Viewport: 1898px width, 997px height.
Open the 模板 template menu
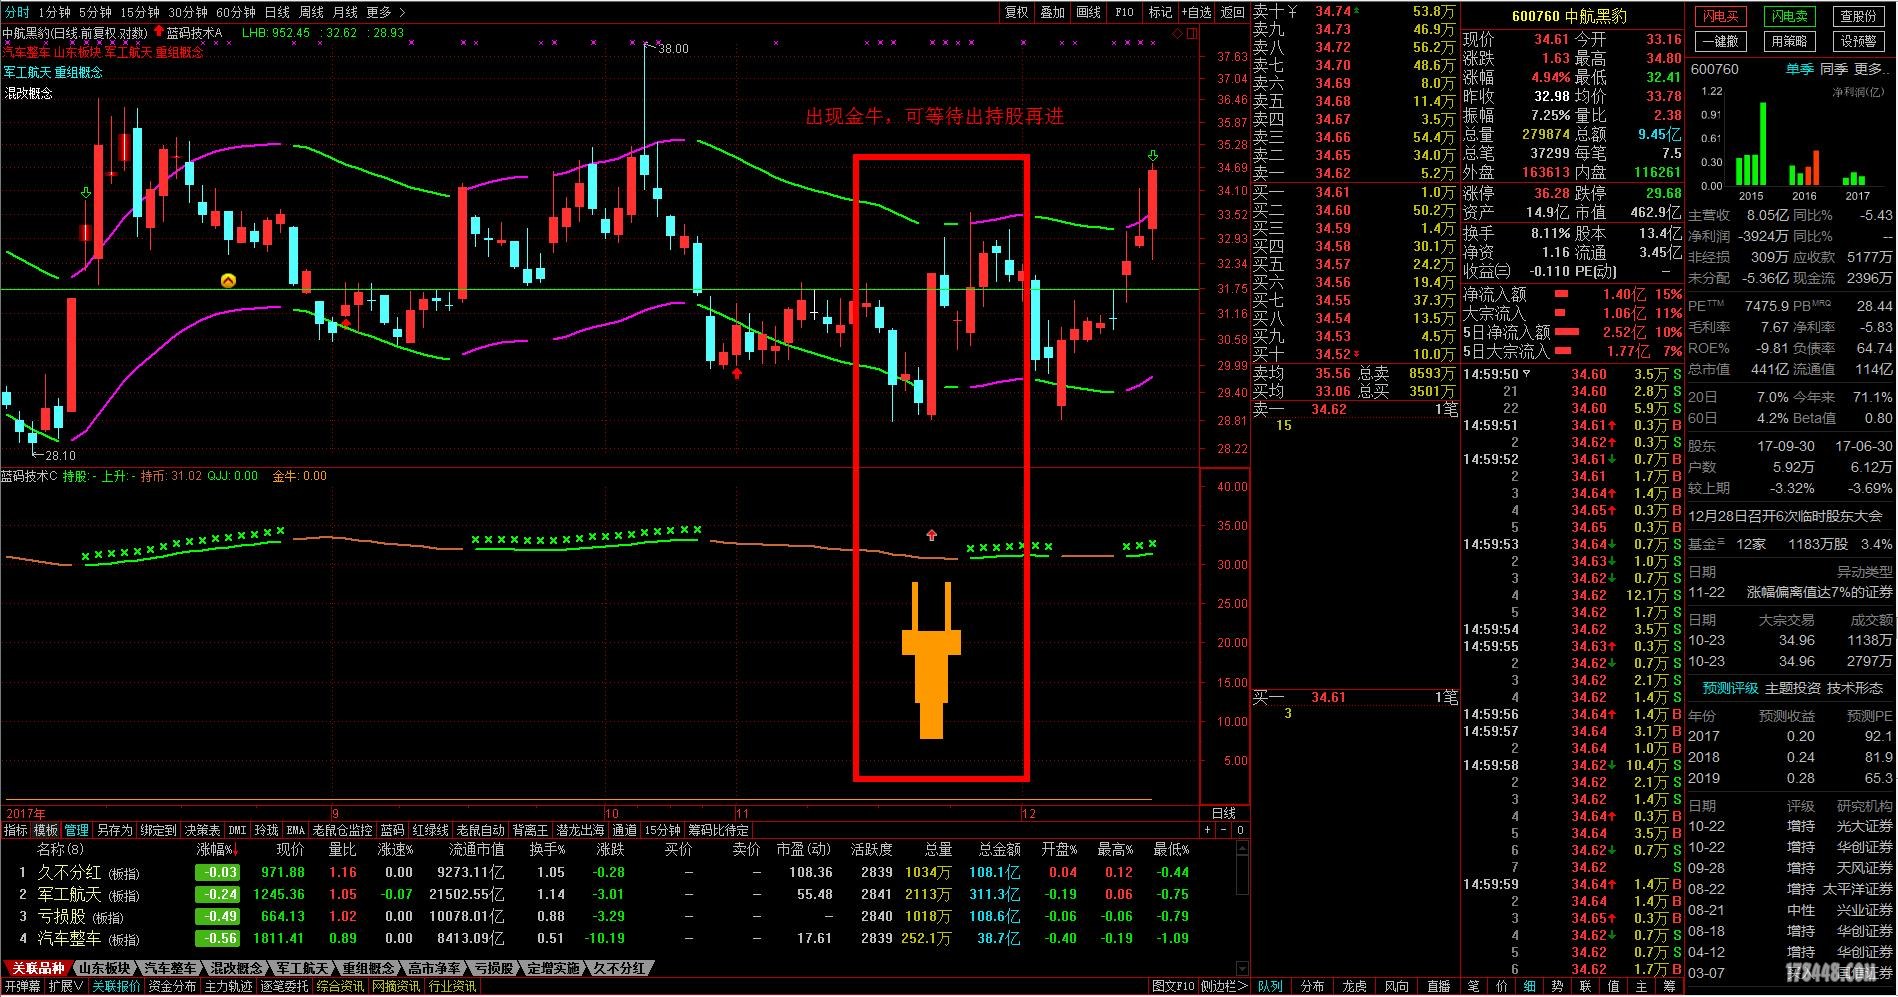pyautogui.click(x=46, y=830)
